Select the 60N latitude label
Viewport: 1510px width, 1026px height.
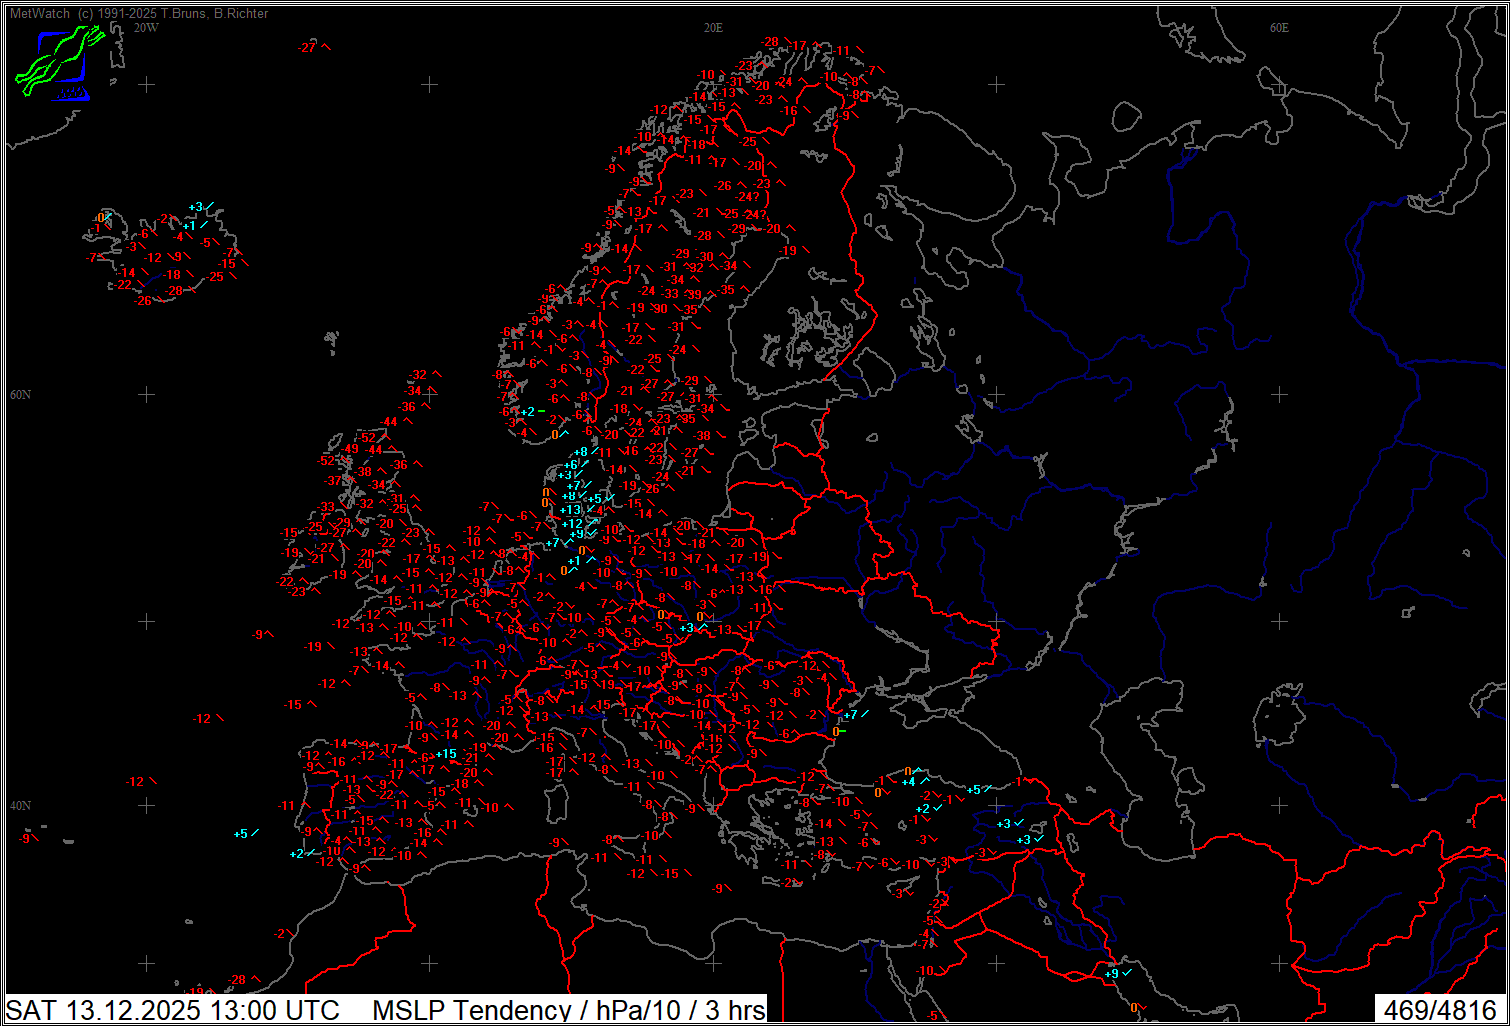(x=20, y=395)
